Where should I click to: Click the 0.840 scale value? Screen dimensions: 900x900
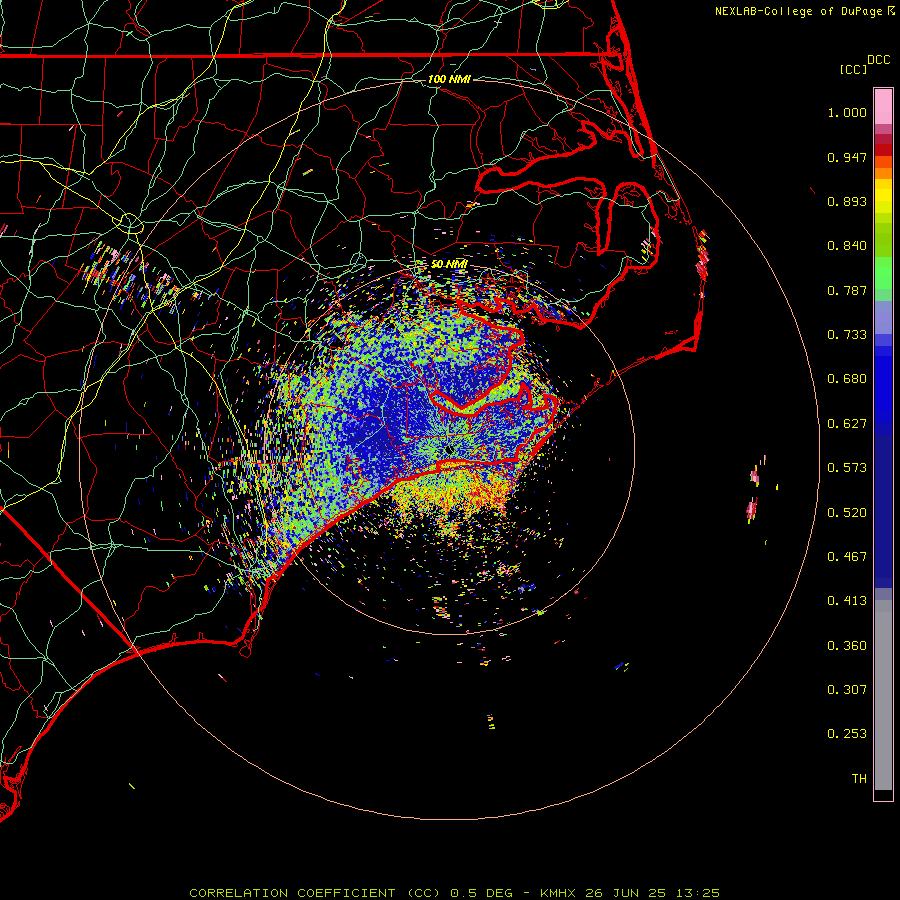tap(847, 246)
